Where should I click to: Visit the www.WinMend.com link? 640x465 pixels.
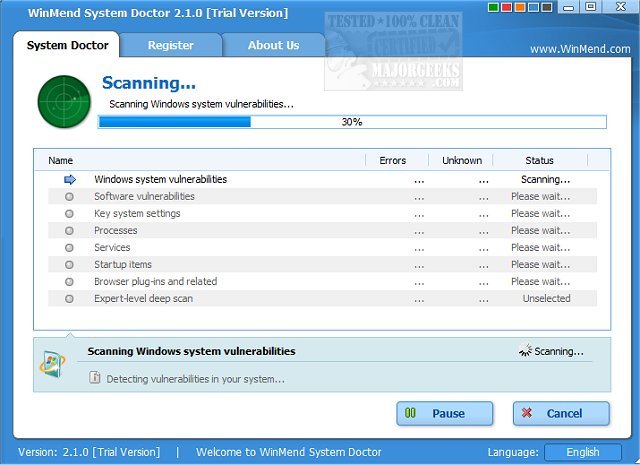(580, 49)
